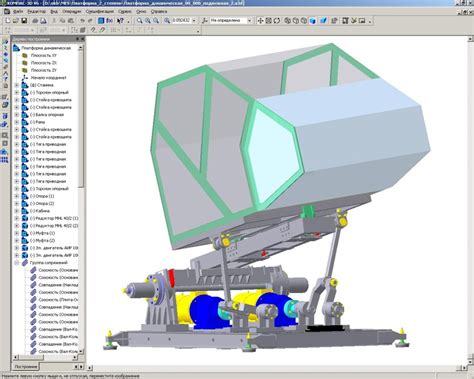This screenshot has width=474, height=379.
Task: Click the Print preview icon
Action: click(43, 21)
